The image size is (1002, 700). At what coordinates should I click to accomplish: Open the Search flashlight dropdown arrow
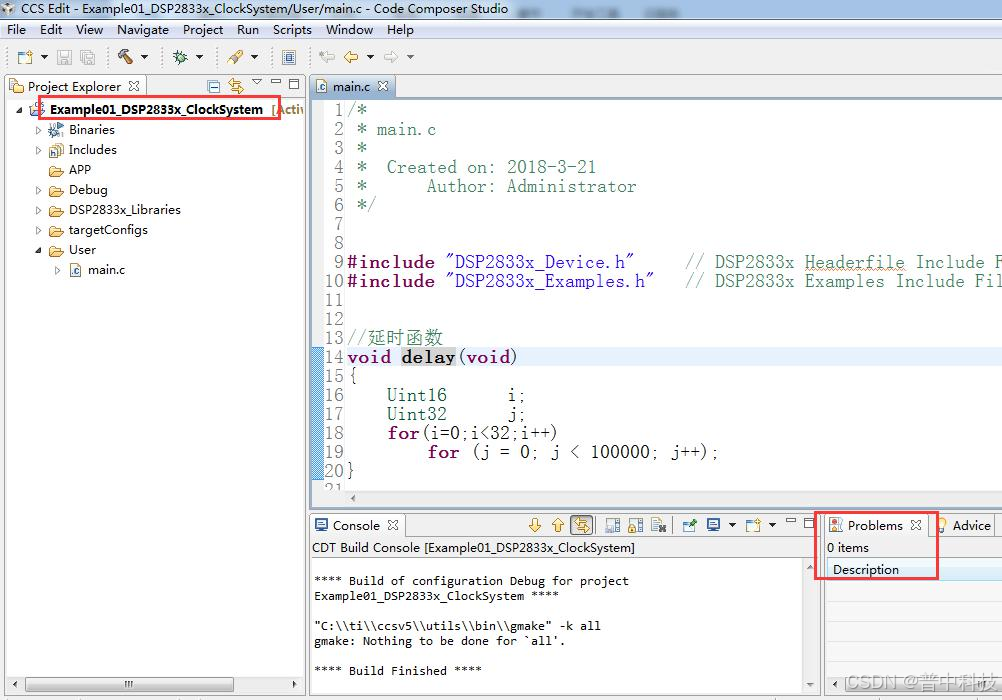[x=254, y=57]
